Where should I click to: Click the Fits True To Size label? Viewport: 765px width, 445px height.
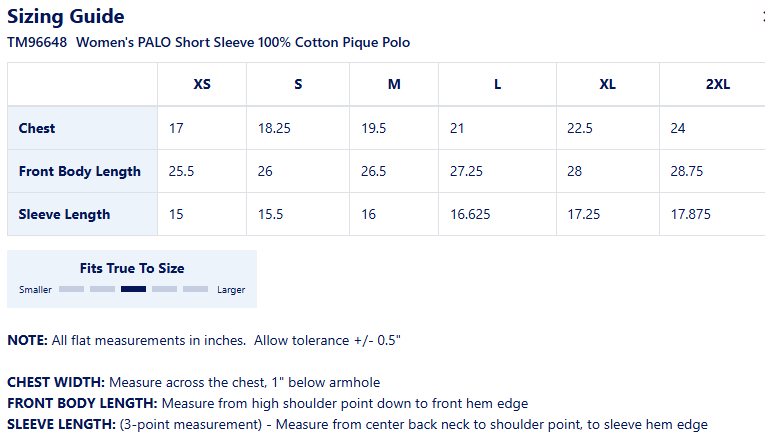tap(132, 268)
